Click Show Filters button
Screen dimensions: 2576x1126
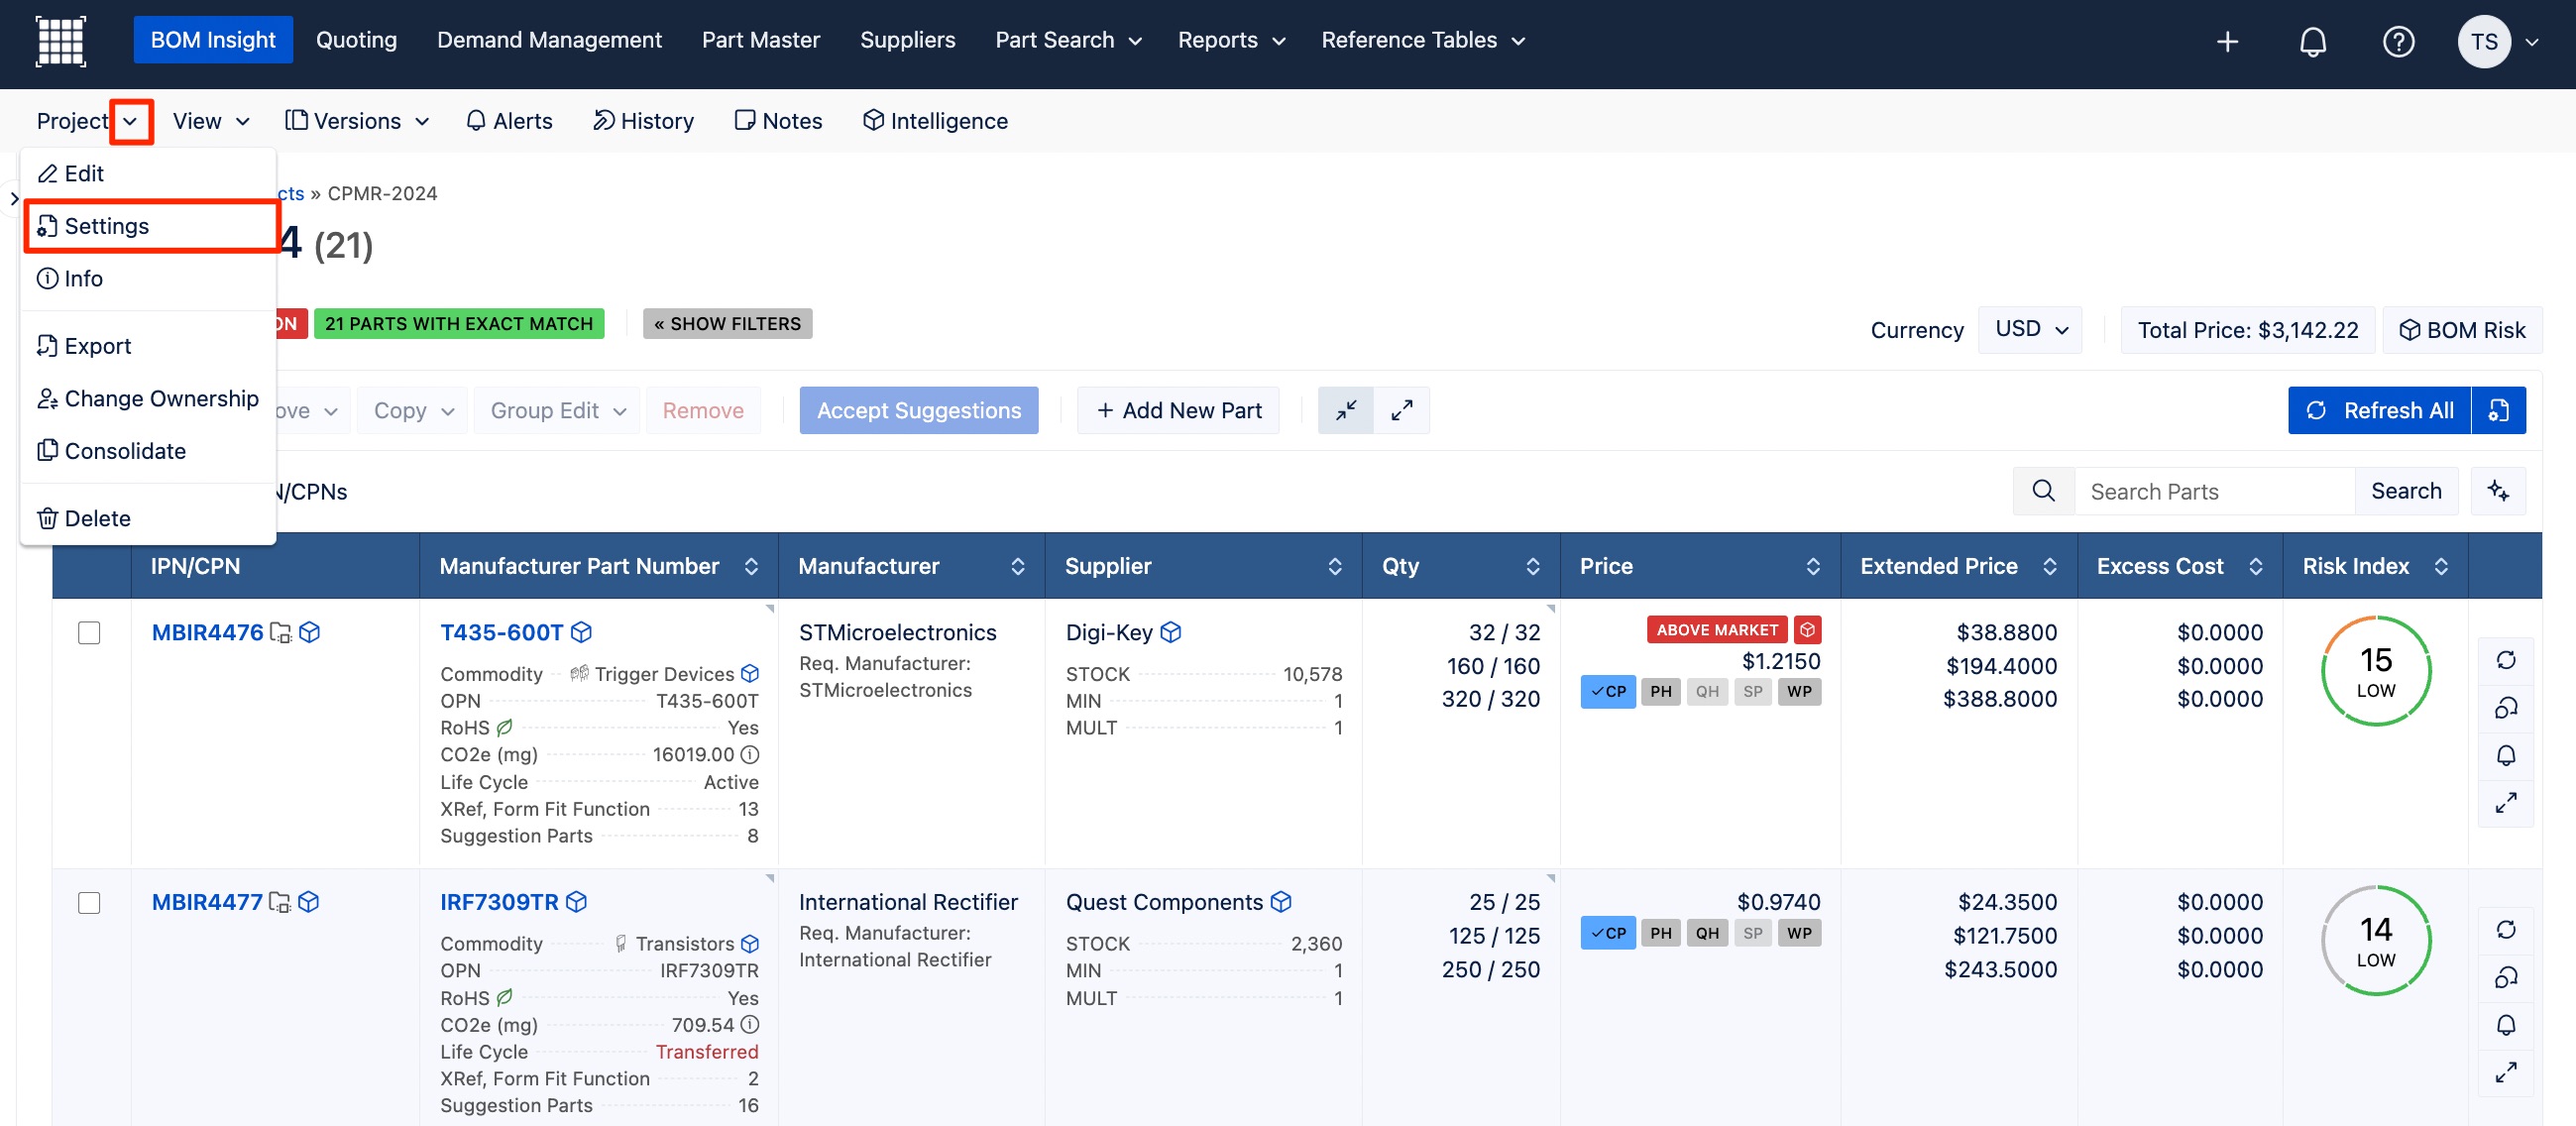point(727,323)
